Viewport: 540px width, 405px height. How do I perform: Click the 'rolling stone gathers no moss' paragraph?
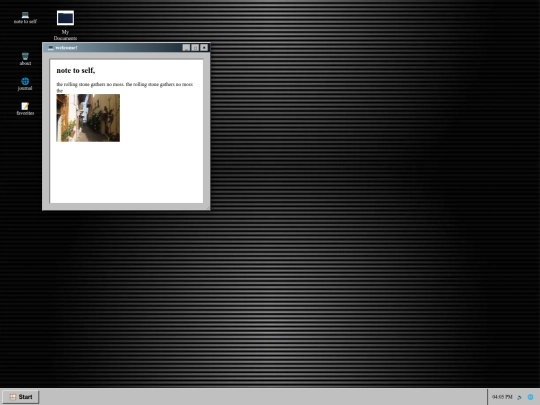(125, 87)
